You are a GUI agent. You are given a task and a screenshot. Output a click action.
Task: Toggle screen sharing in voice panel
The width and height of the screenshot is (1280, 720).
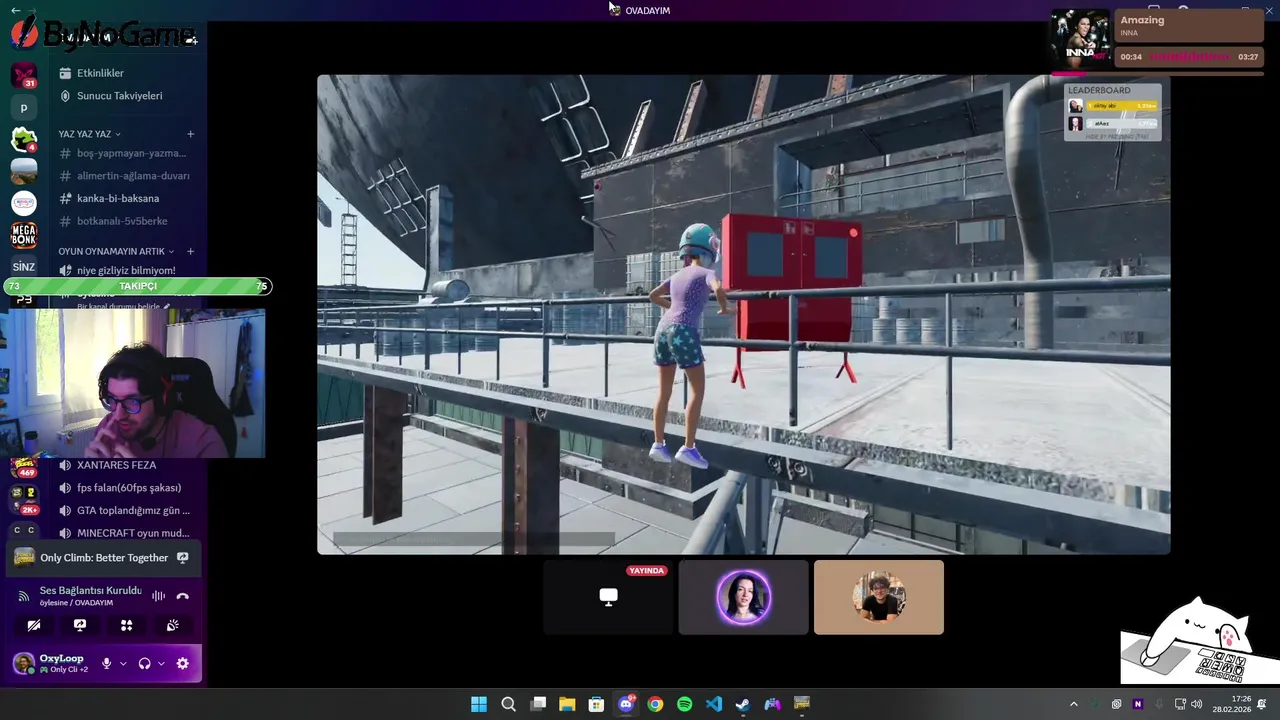click(x=80, y=625)
